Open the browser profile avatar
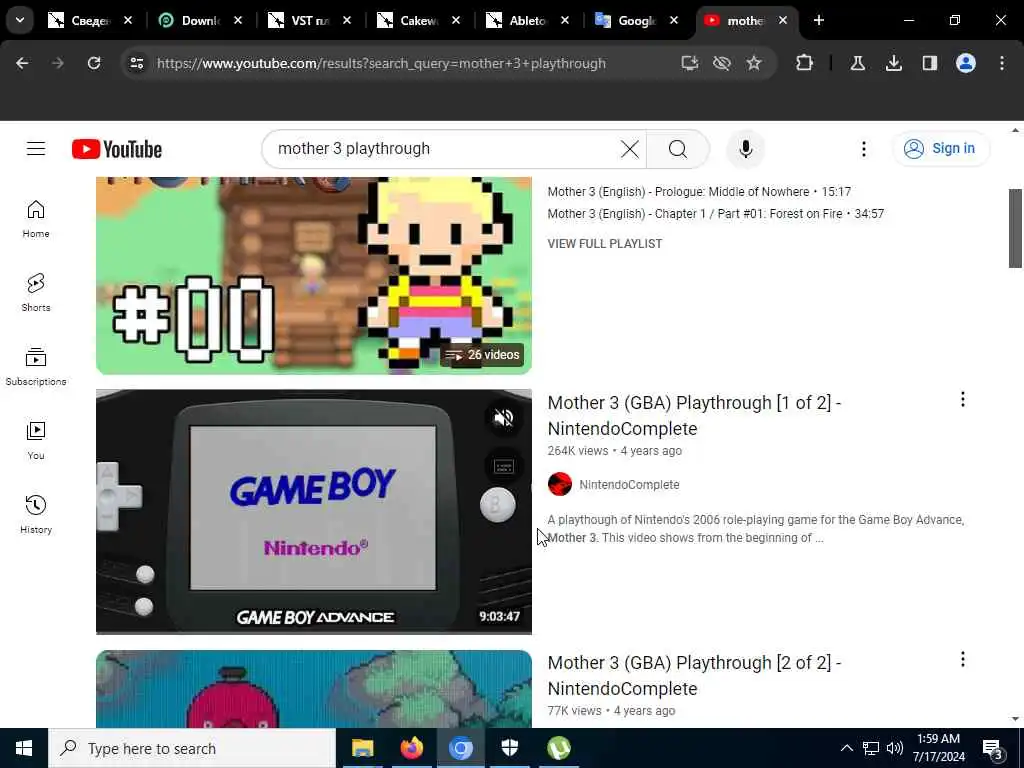 (x=965, y=63)
